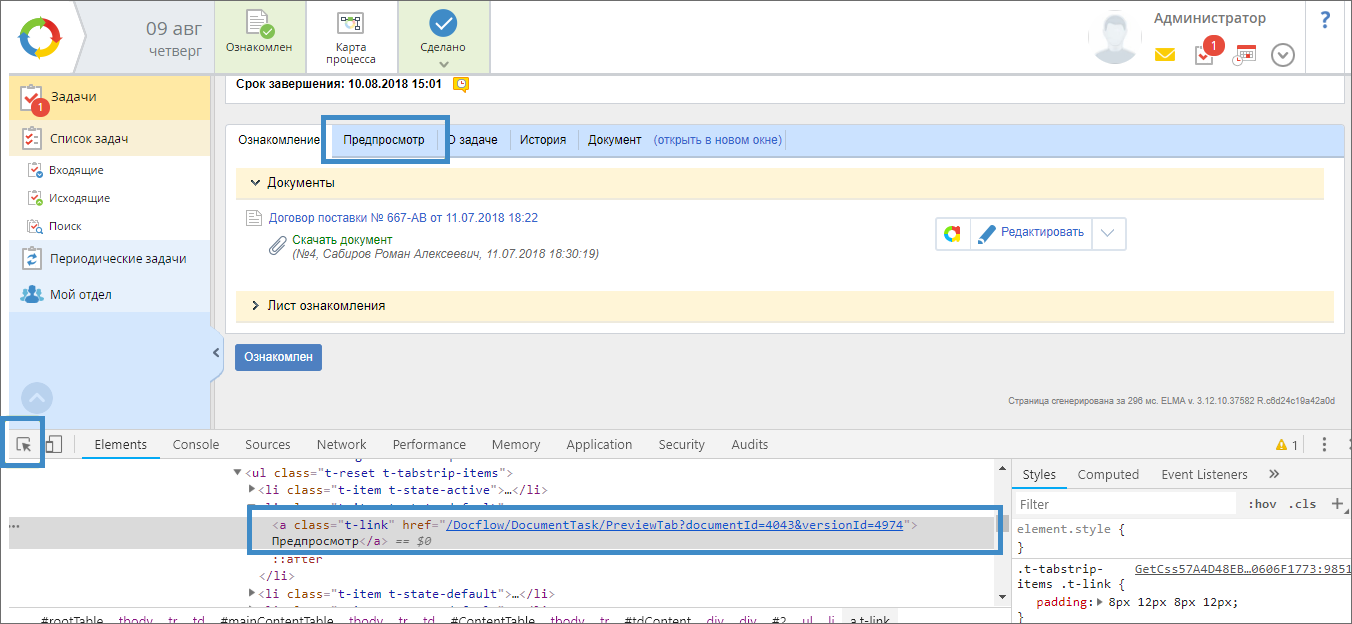This screenshot has width=1352, height=624.
Task: Open the Console tab in DevTools
Action: tap(196, 445)
